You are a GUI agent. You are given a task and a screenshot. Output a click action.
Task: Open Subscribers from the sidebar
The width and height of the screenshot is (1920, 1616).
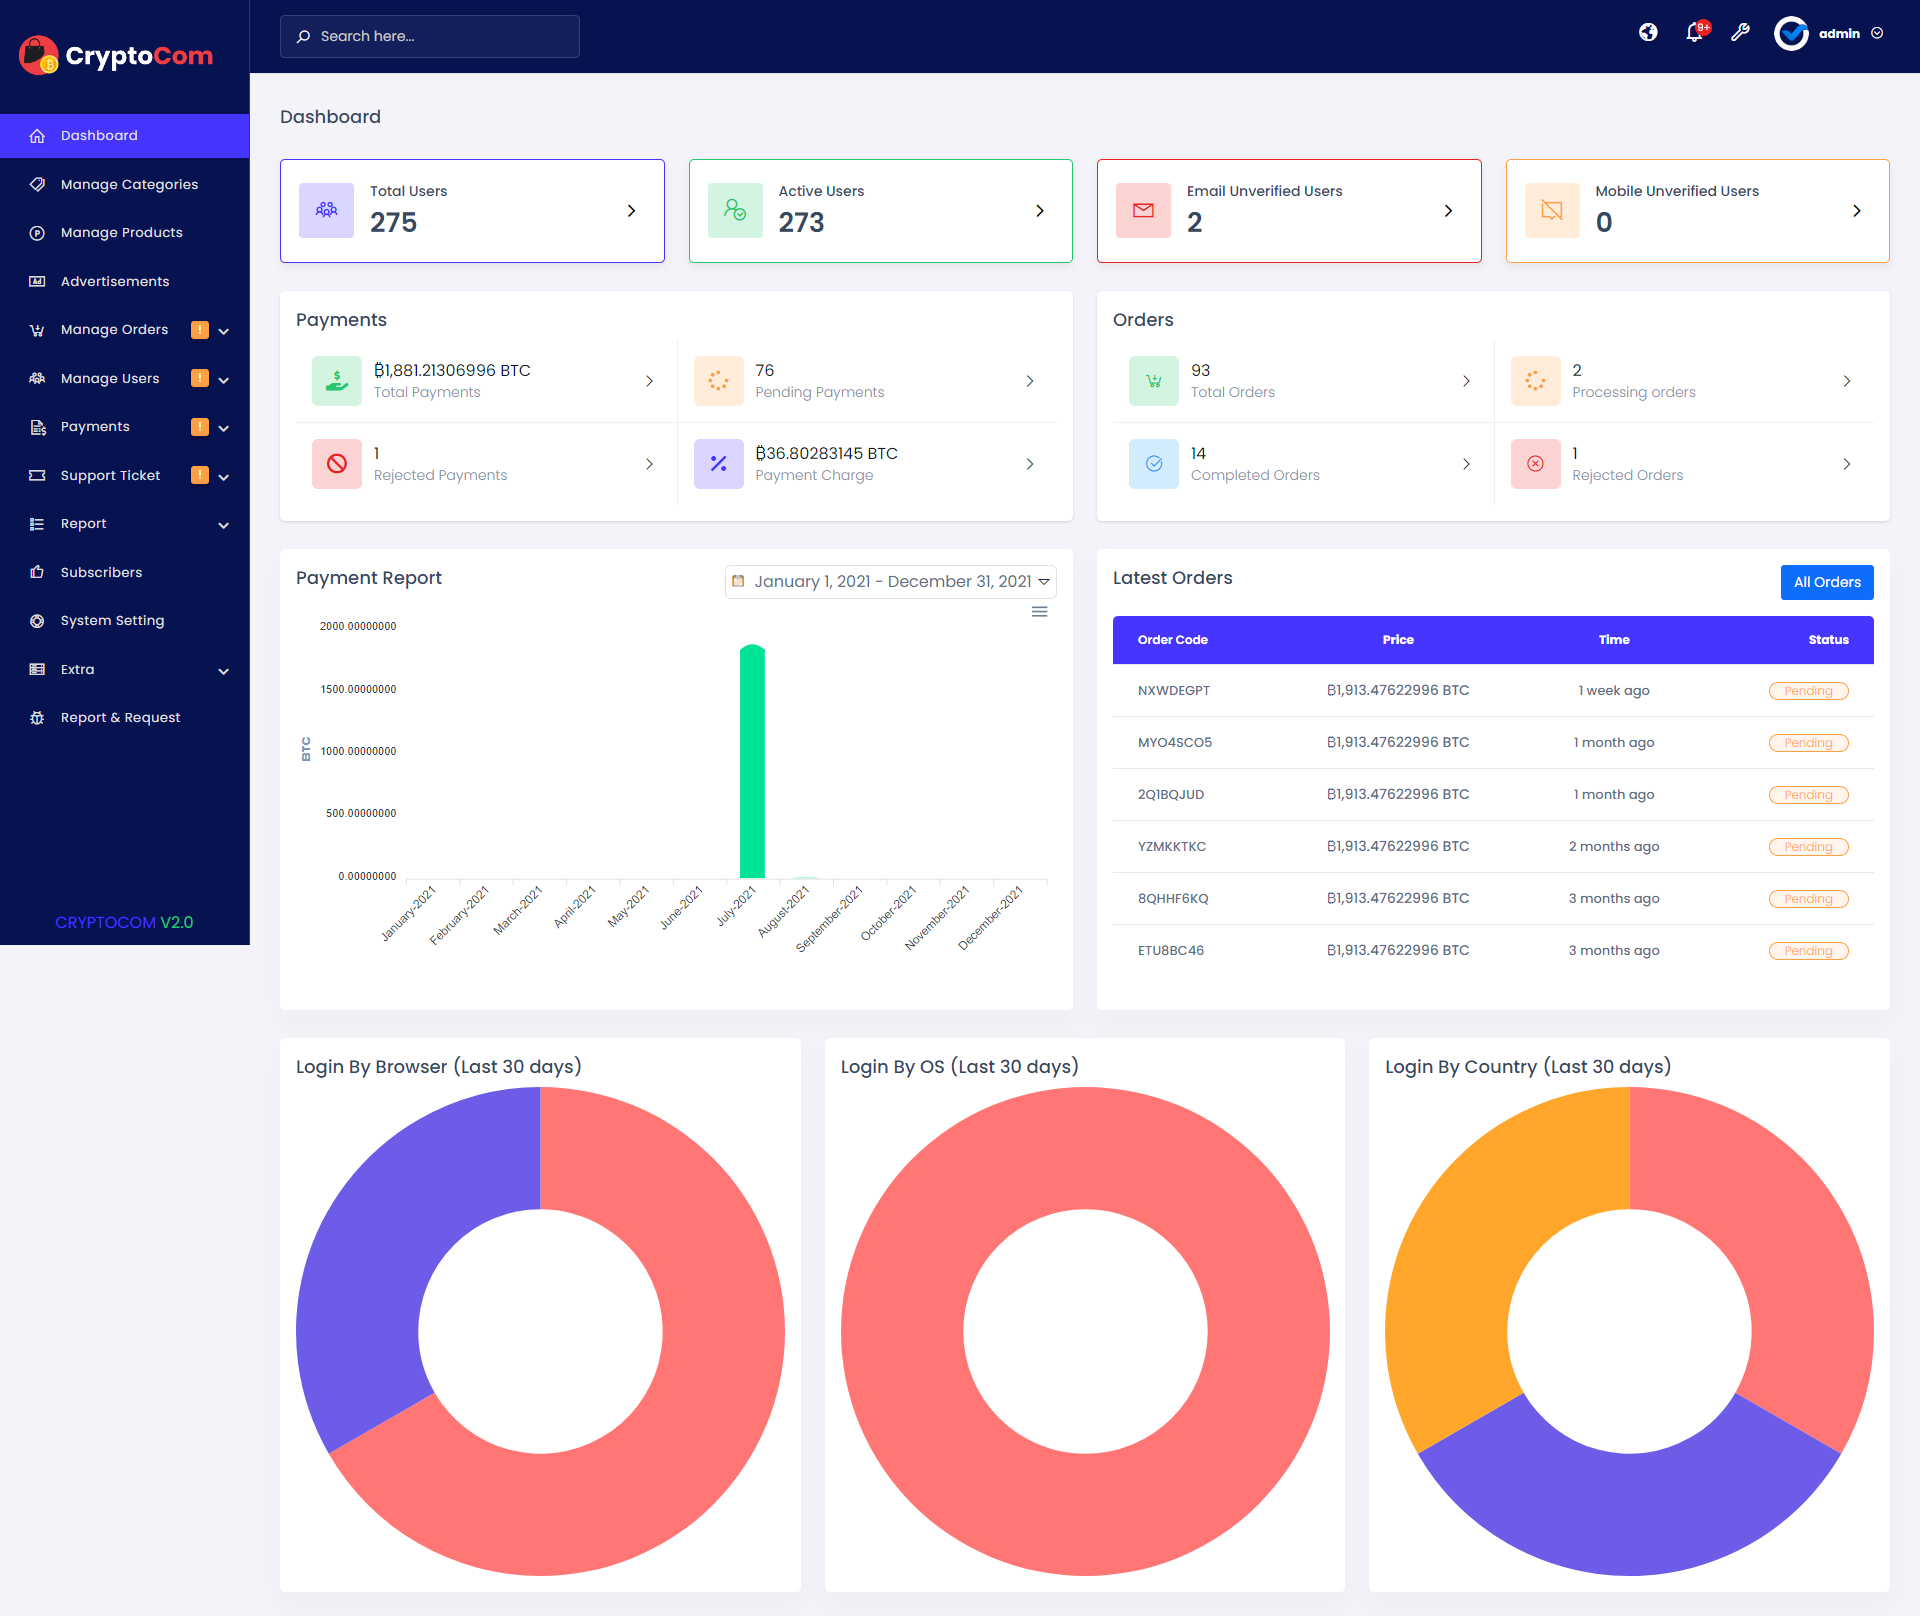pyautogui.click(x=101, y=573)
